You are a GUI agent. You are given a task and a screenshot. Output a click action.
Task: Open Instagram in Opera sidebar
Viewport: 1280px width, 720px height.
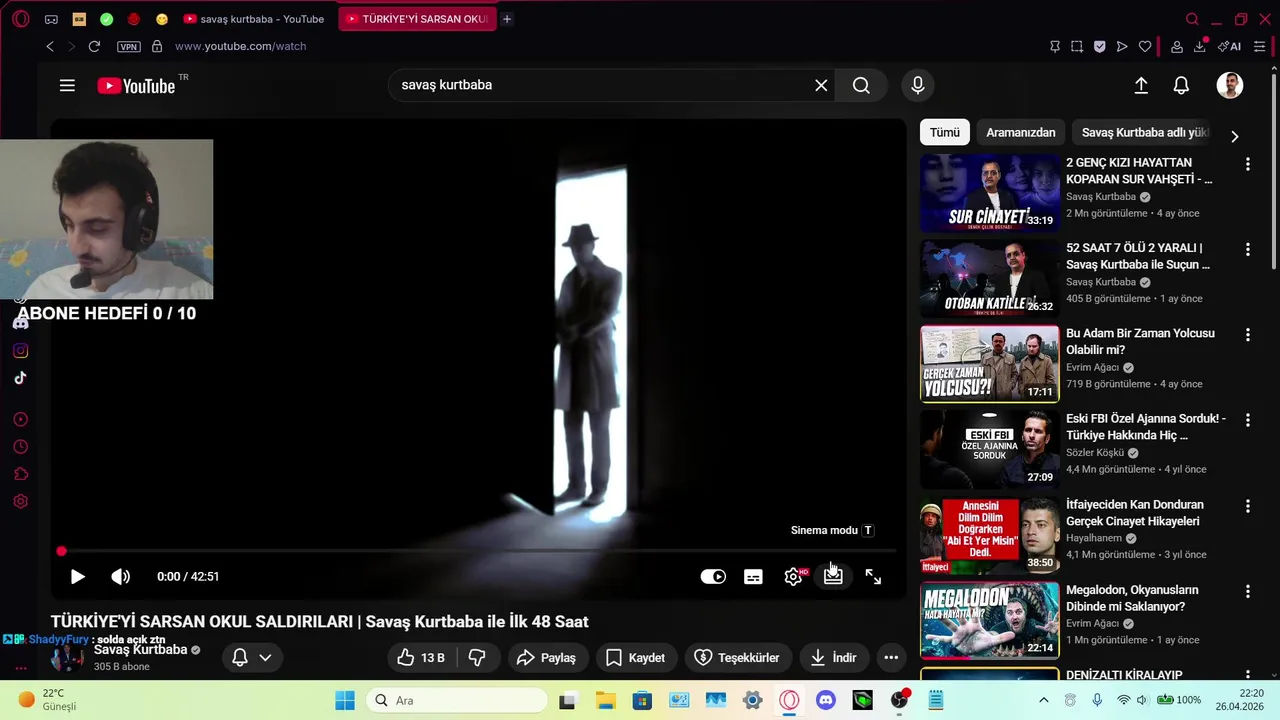pos(20,351)
